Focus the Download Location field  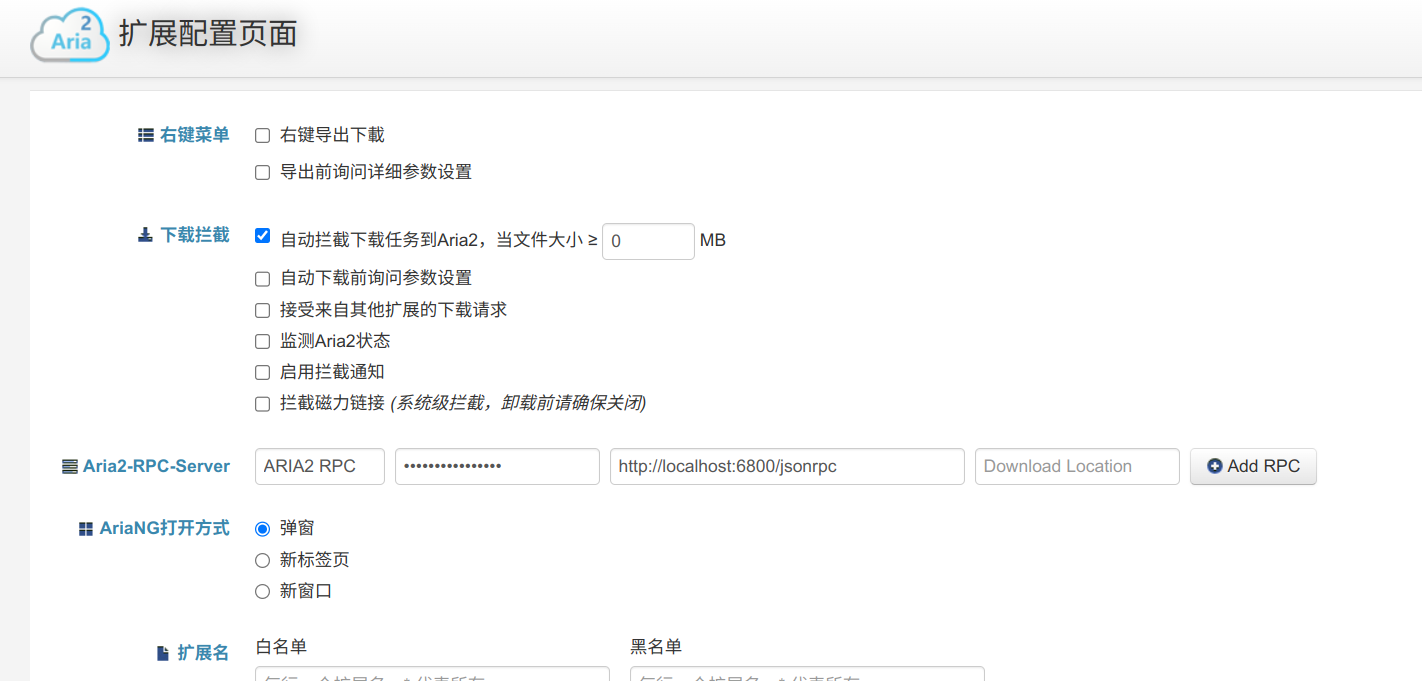click(x=1077, y=466)
